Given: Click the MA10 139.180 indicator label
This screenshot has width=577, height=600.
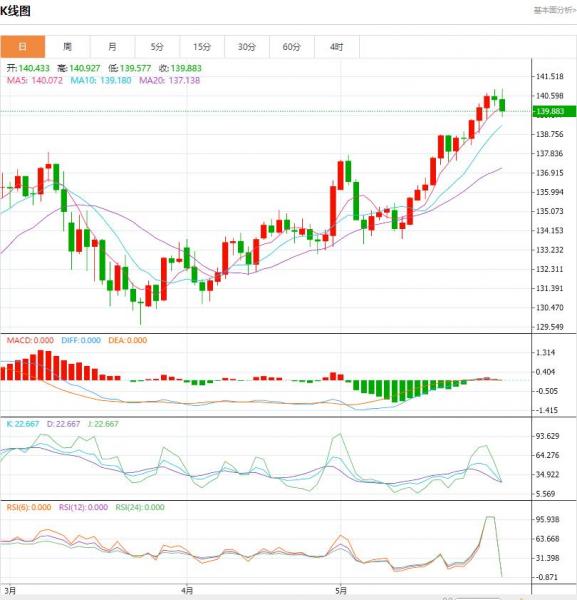Looking at the screenshot, I should pos(101,80).
